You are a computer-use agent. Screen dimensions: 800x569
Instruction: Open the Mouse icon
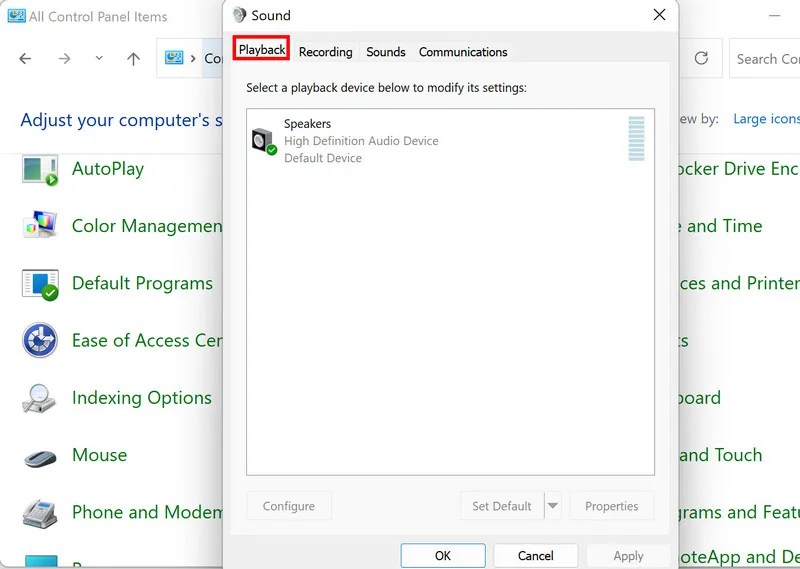click(x=40, y=457)
